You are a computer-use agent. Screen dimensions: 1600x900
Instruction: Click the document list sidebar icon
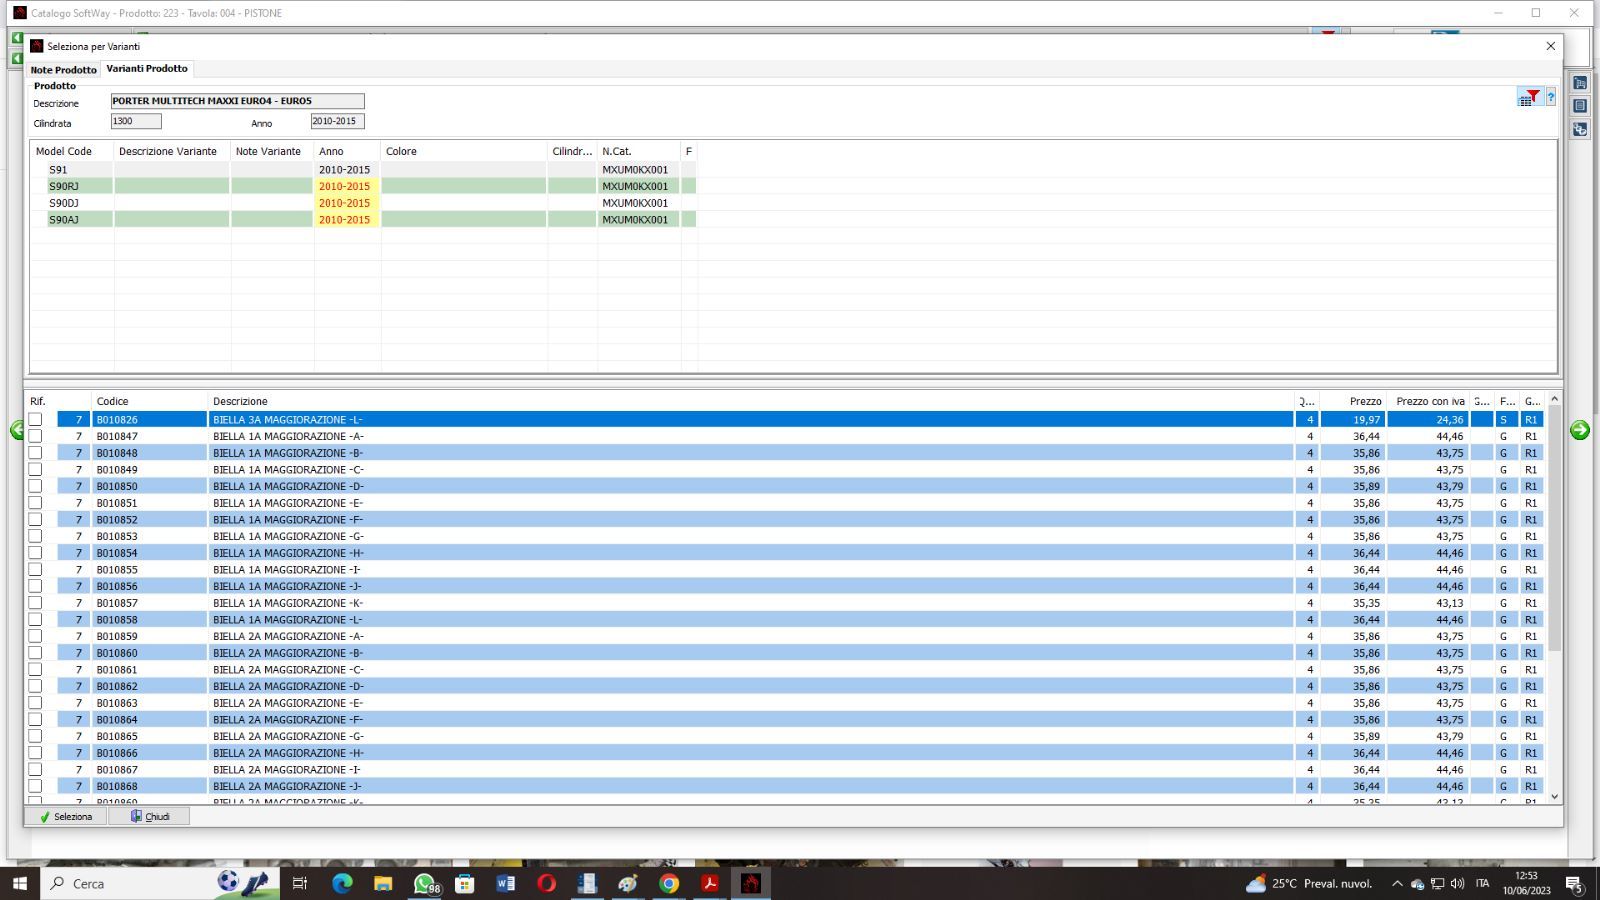(1580, 106)
